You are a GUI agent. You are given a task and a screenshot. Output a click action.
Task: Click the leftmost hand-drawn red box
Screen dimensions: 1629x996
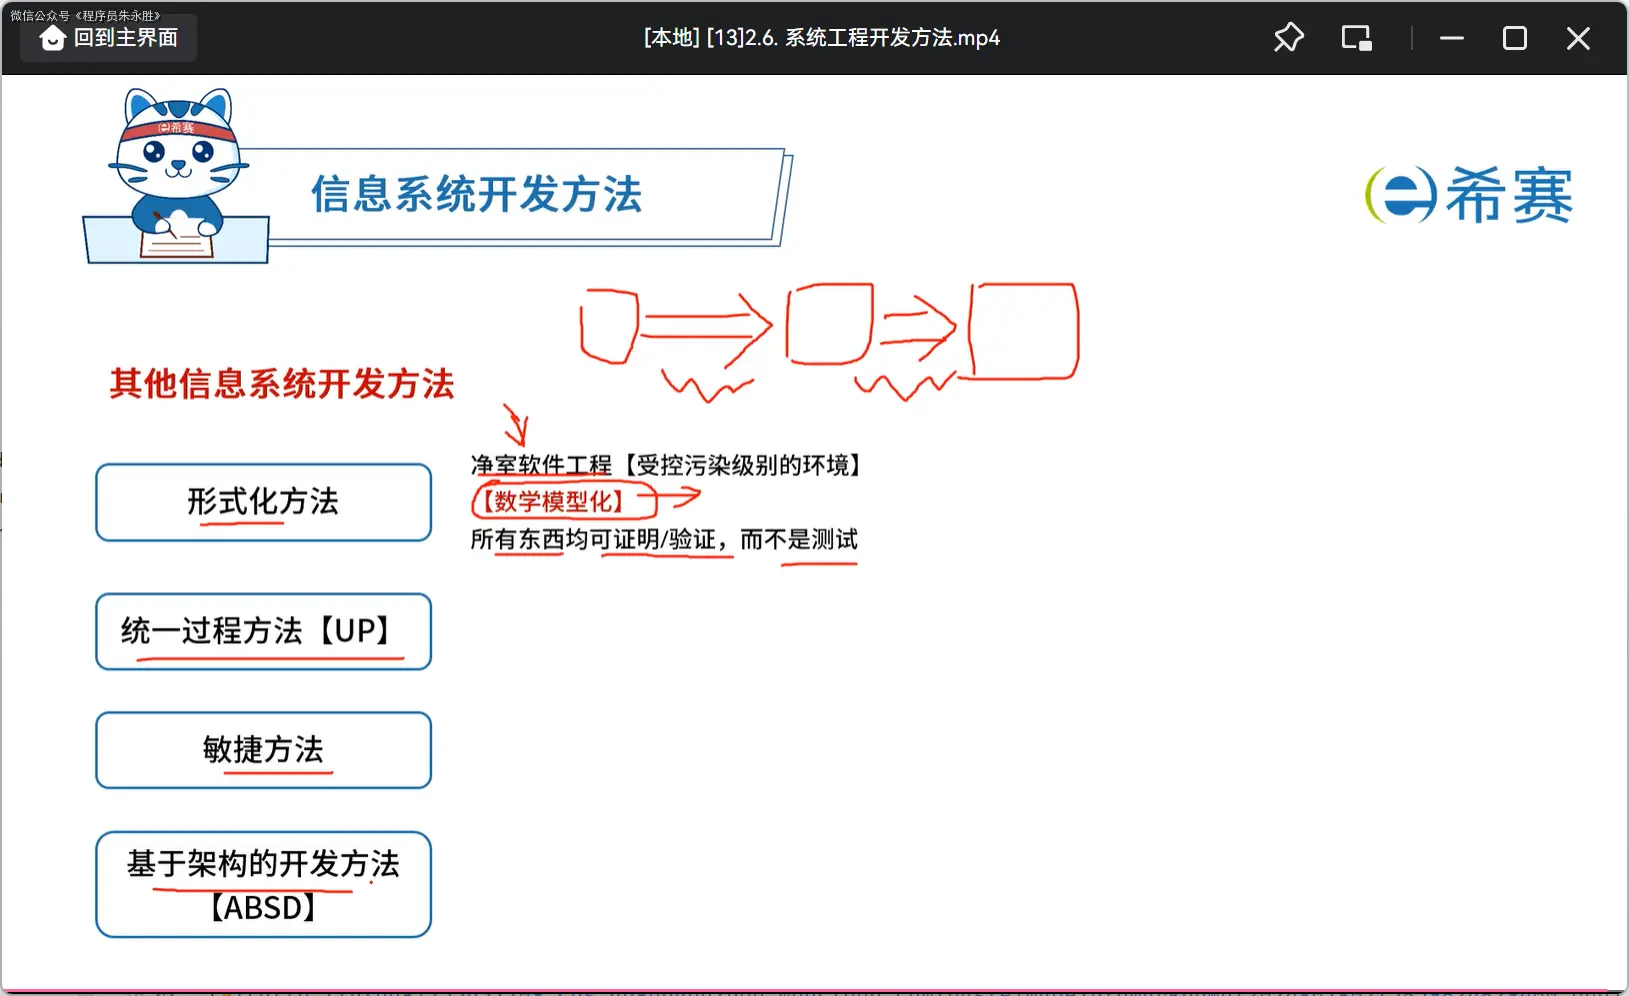608,326
